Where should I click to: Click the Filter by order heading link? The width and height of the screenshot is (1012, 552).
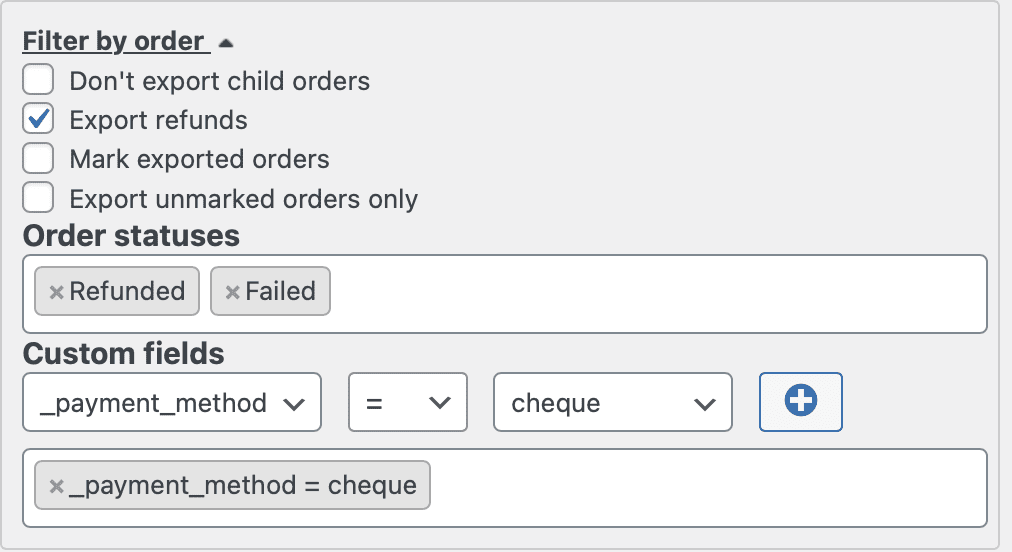(113, 42)
